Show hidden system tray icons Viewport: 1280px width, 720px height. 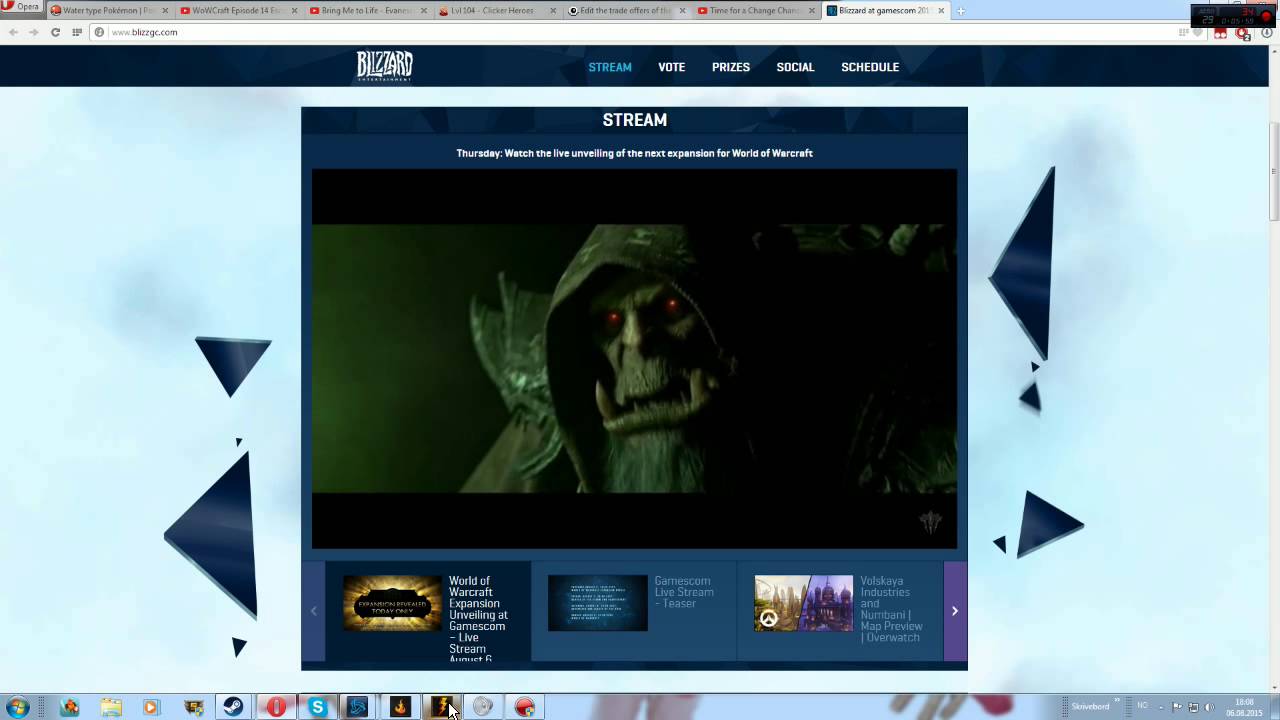[1161, 707]
